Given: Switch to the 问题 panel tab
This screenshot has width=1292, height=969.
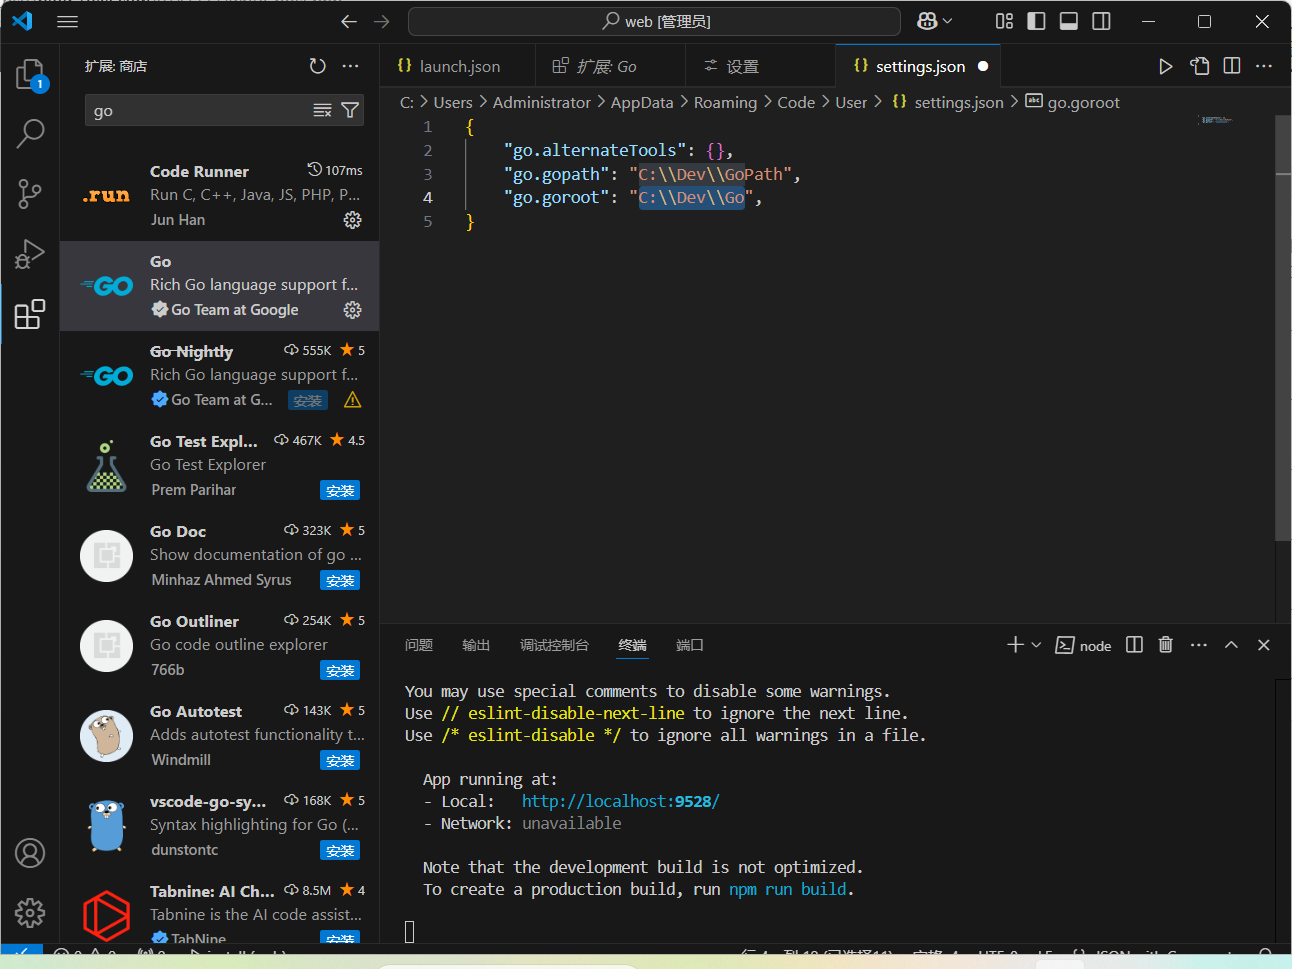Looking at the screenshot, I should click(x=419, y=645).
